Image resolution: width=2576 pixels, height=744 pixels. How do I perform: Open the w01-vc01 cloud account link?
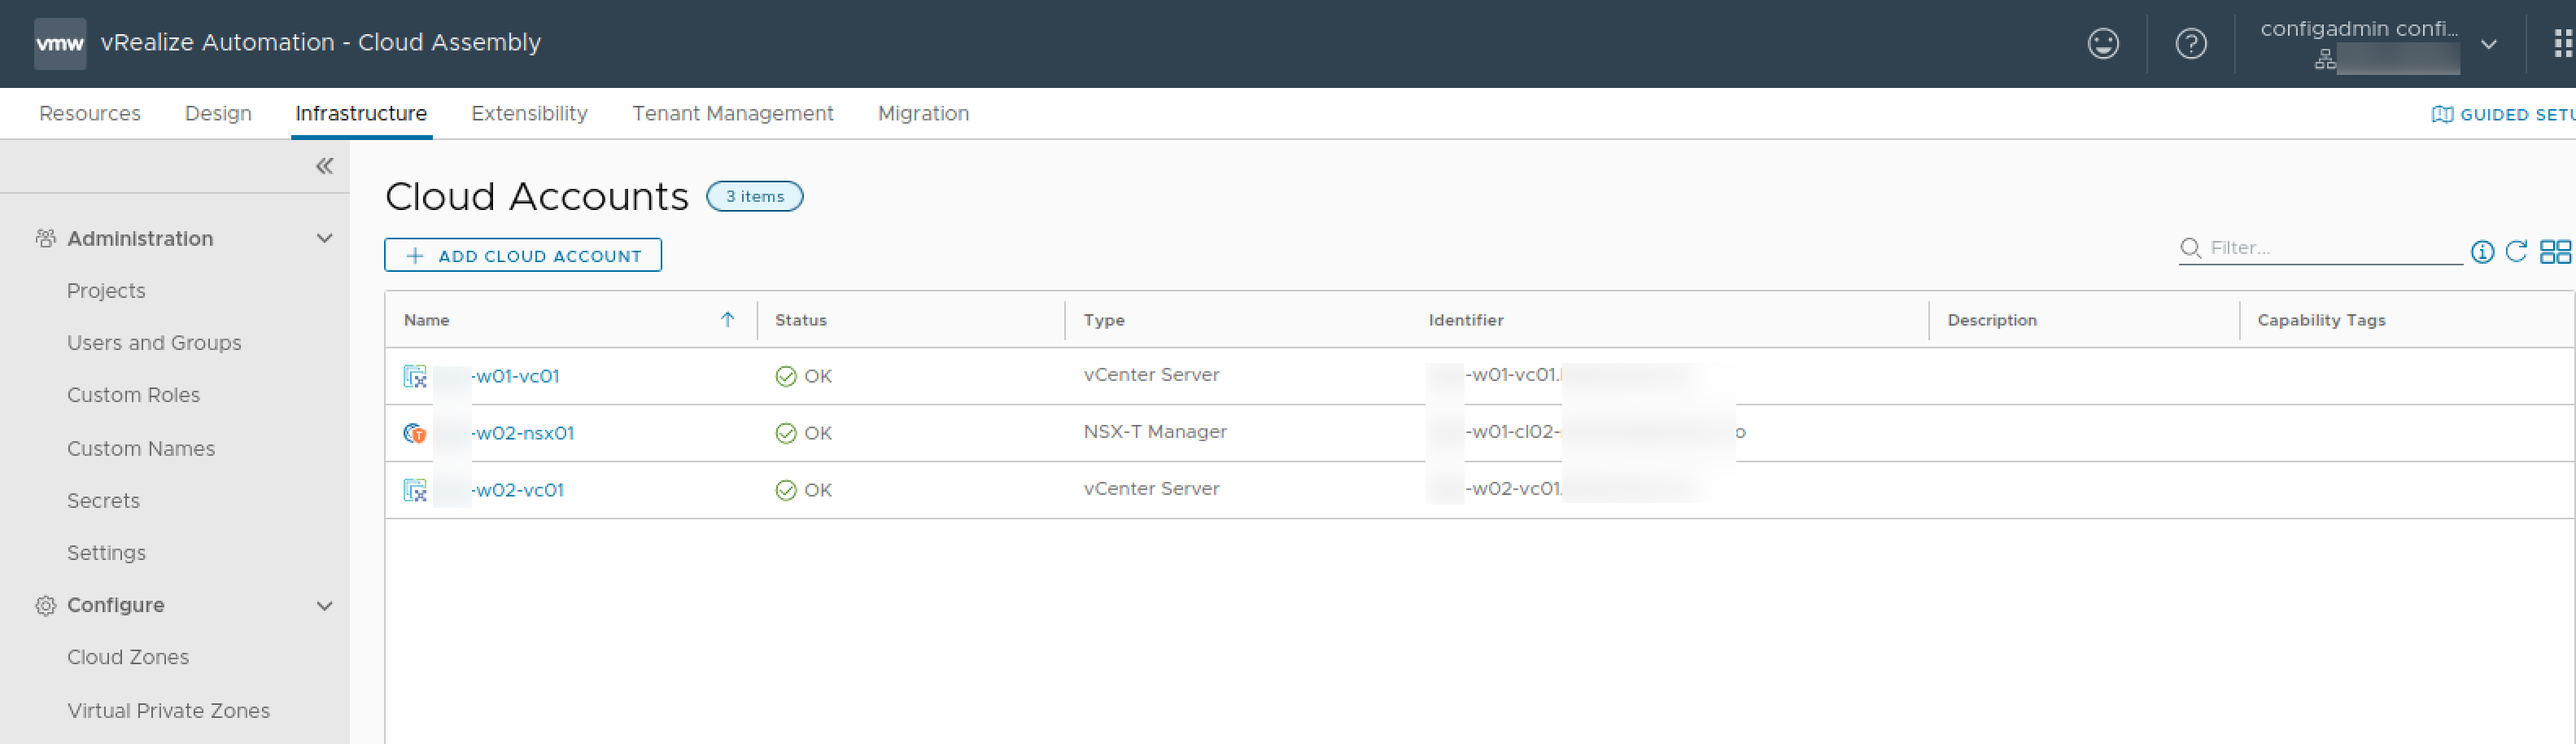pos(515,376)
